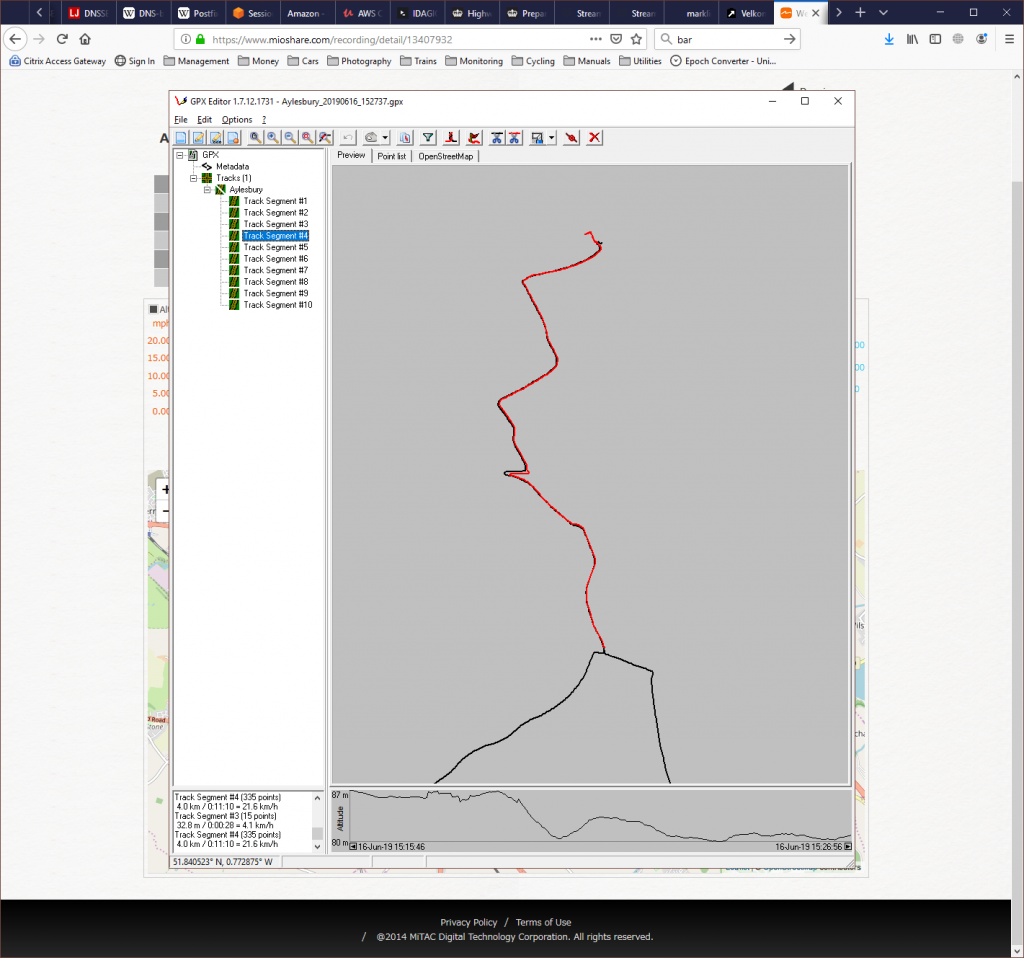Click the Firefox Back button
Viewport: 1024px width, 958px height.
pyautogui.click(x=16, y=39)
